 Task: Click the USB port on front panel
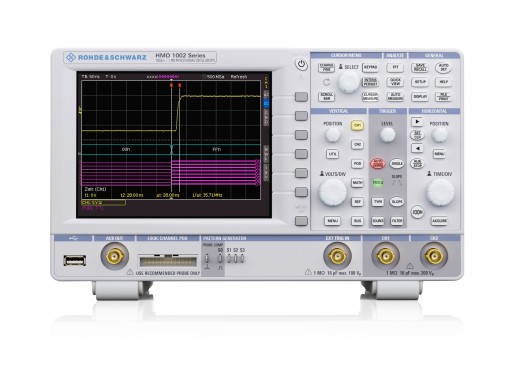75,260
